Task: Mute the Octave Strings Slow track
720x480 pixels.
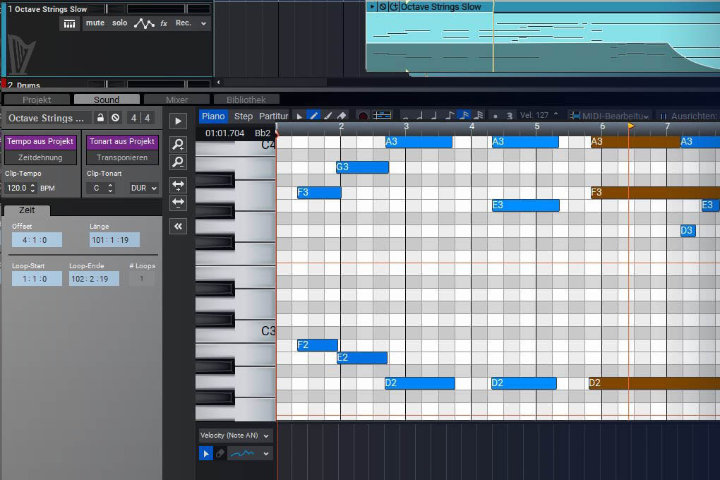Action: 95,23
